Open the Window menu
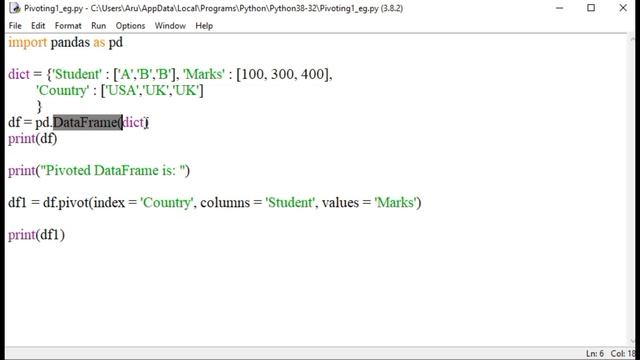This screenshot has width=640, height=360. [170, 26]
